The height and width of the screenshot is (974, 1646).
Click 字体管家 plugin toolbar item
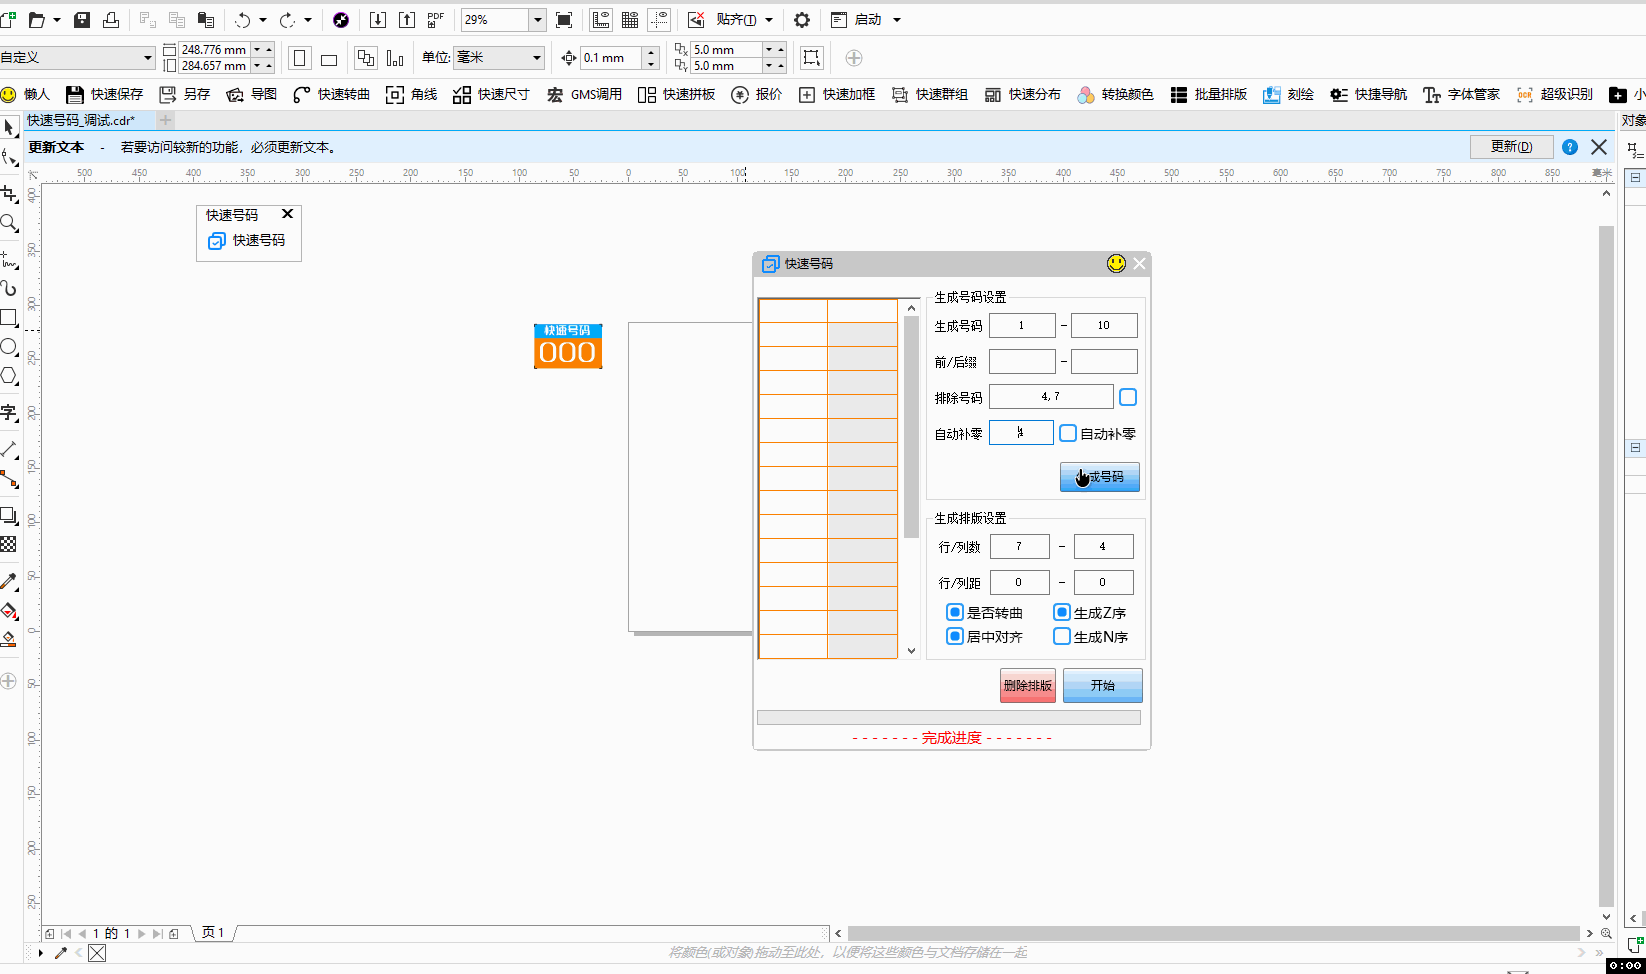coord(1461,94)
